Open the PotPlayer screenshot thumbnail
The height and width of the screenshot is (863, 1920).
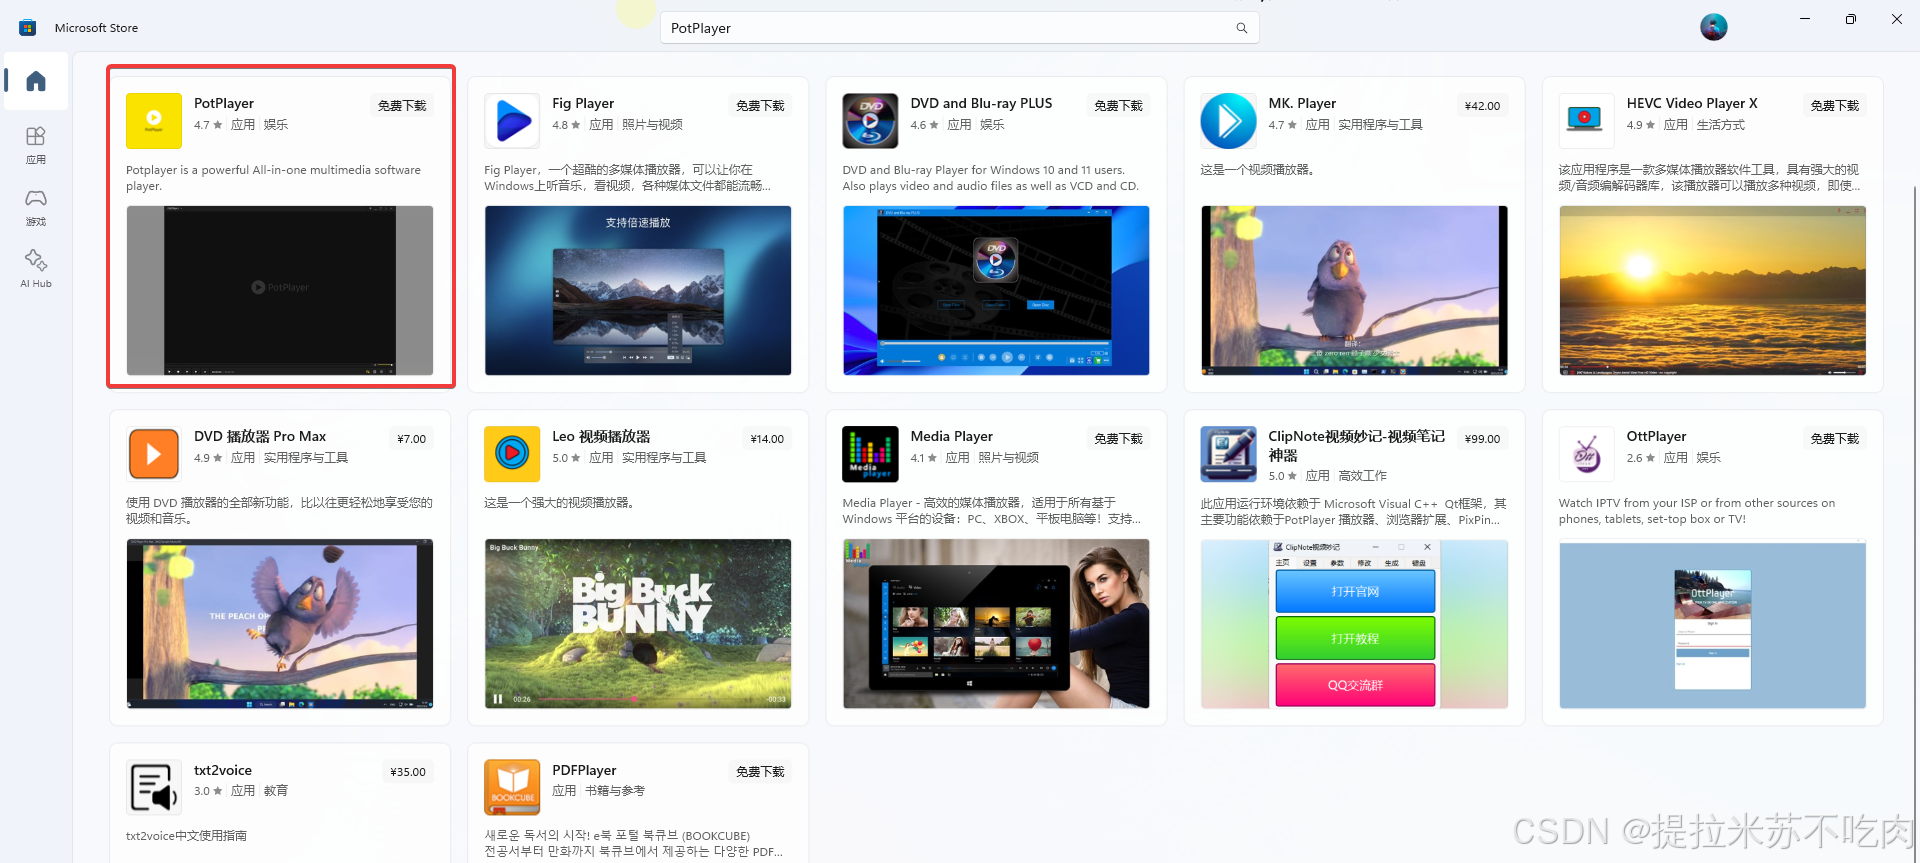click(280, 291)
